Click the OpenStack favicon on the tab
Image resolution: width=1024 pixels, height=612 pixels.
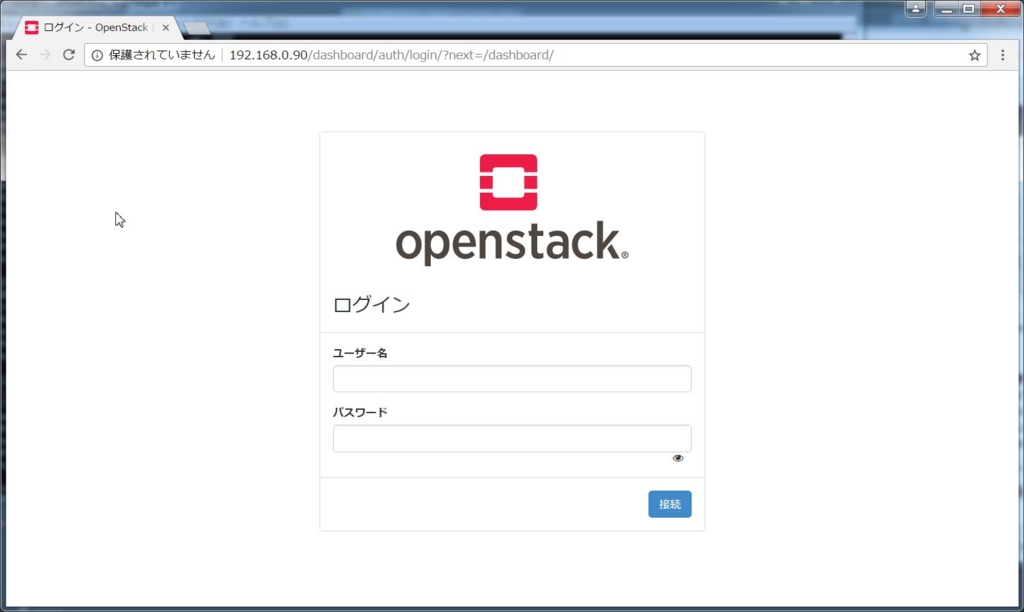pos(31,27)
